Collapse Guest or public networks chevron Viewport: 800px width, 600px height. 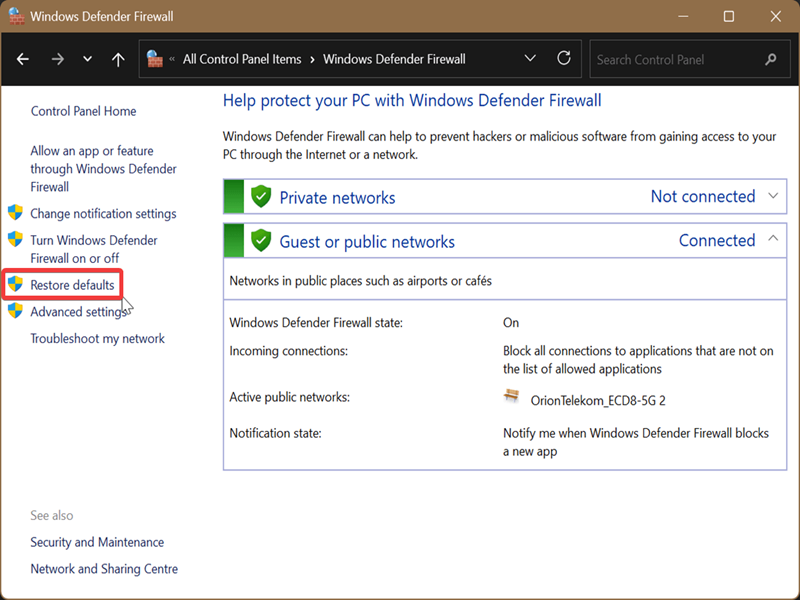(x=773, y=238)
